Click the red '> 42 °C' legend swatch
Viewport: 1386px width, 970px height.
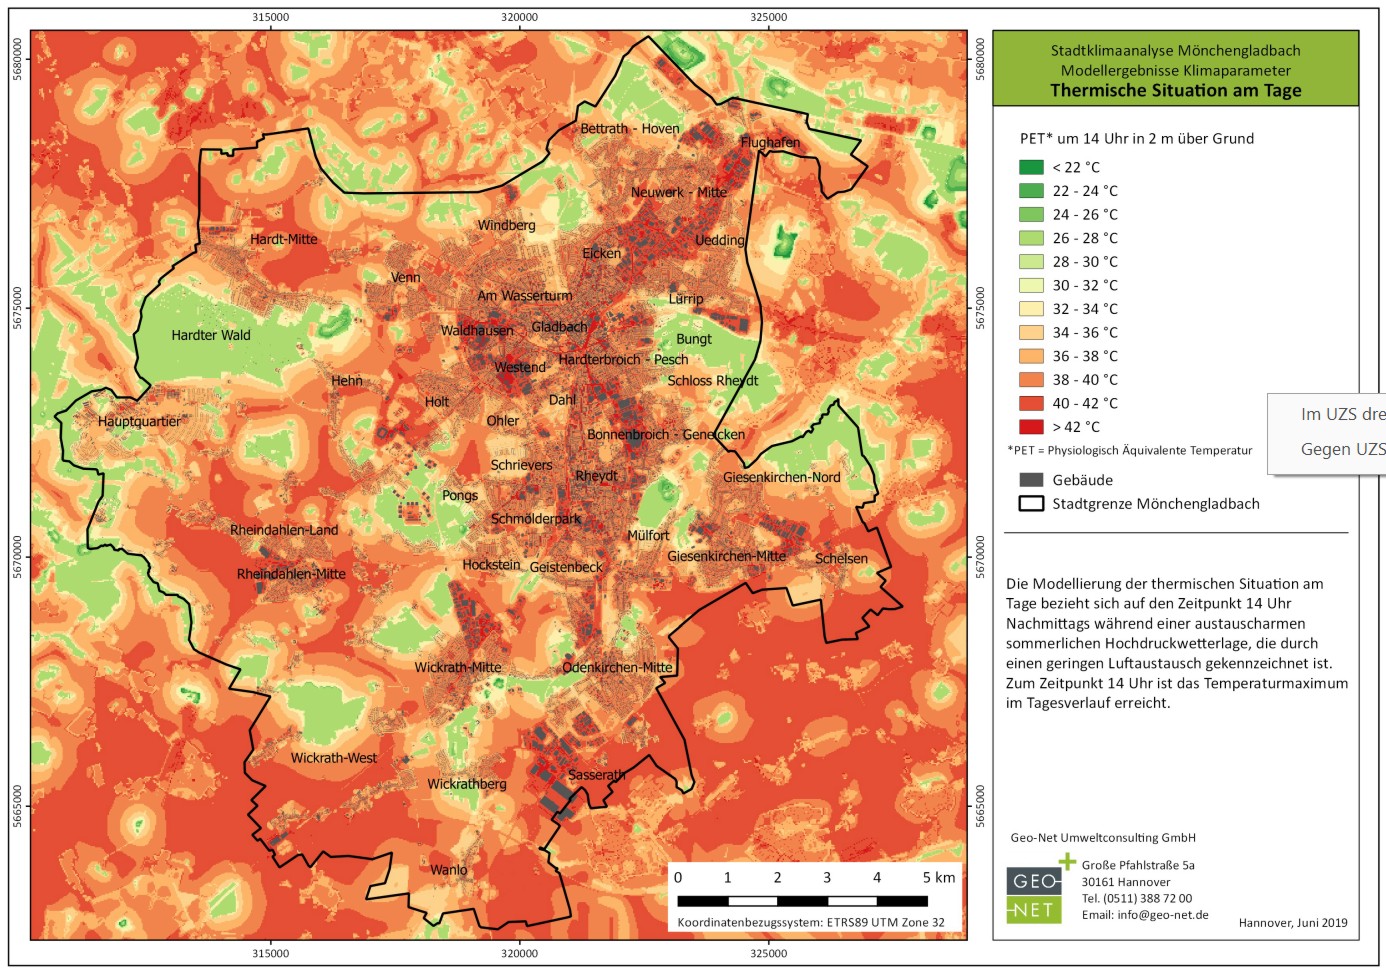pyautogui.click(x=1031, y=427)
